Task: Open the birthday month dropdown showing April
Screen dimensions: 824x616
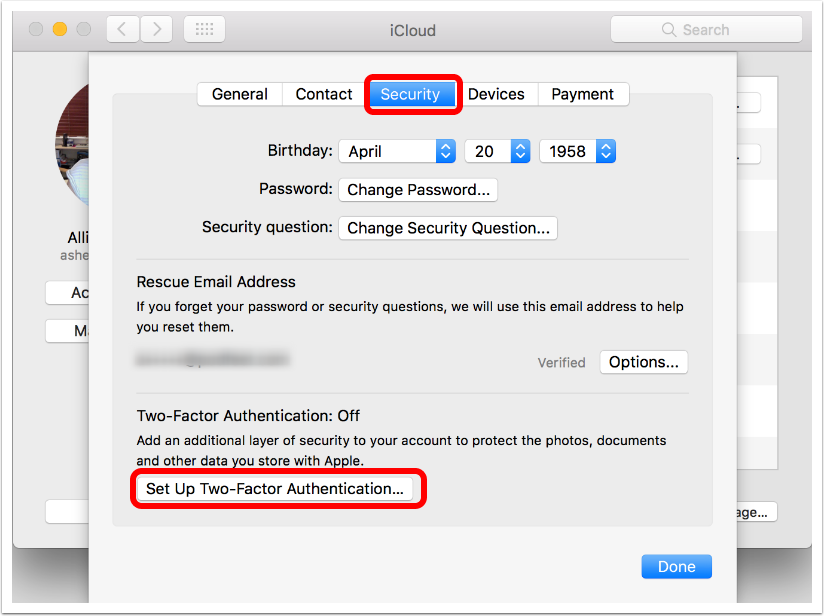Action: [398, 152]
